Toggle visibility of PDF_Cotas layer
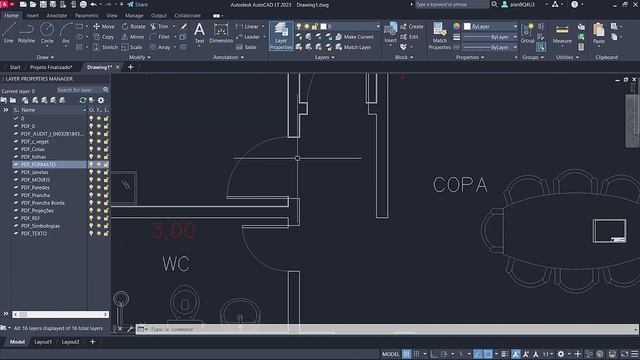 (91, 149)
